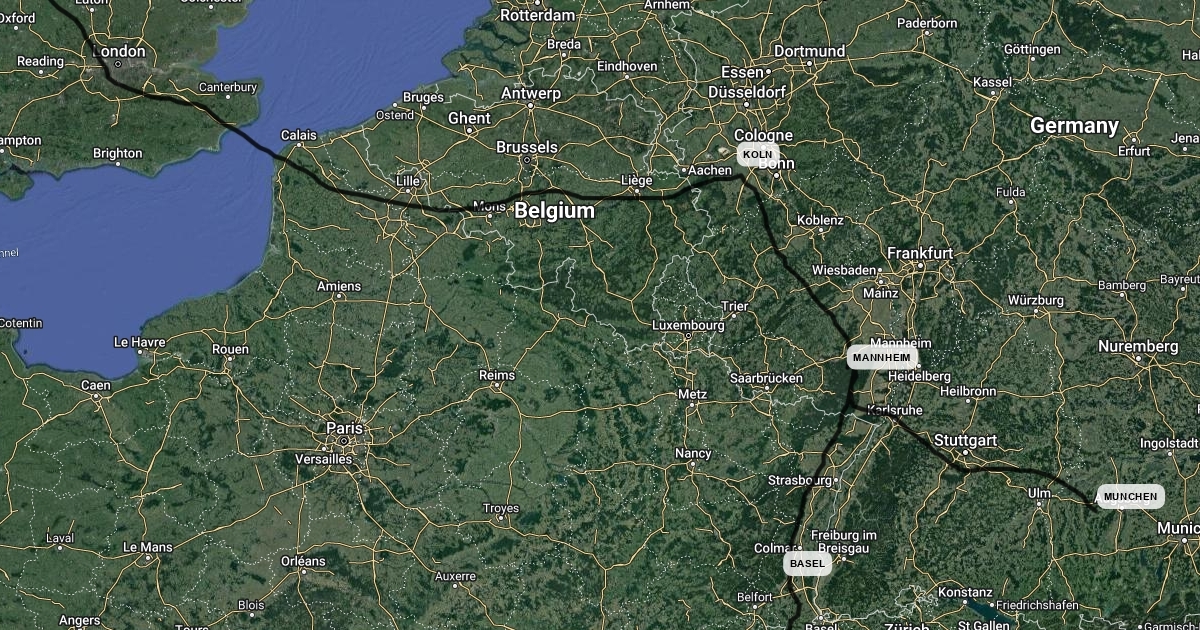Viewport: 1200px width, 630px height.
Task: Click the Paris city label
Action: (344, 428)
